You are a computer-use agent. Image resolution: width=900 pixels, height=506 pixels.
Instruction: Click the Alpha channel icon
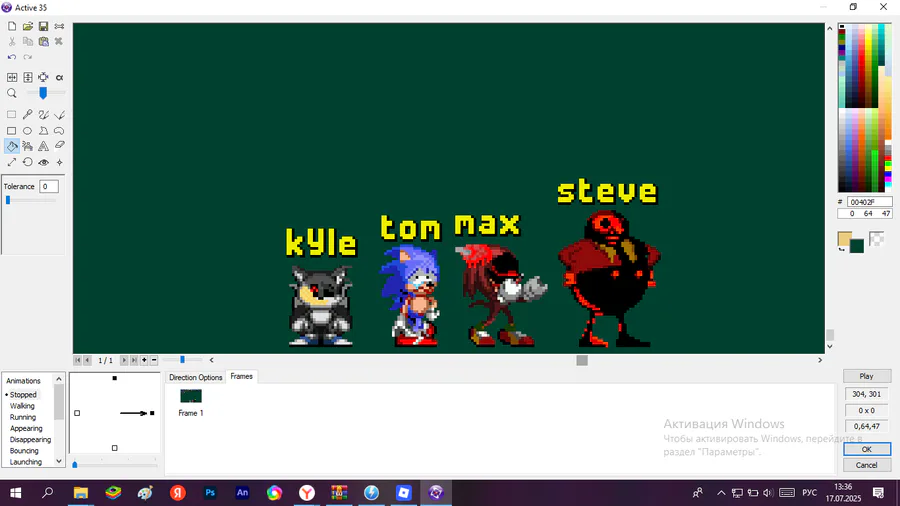click(x=59, y=77)
